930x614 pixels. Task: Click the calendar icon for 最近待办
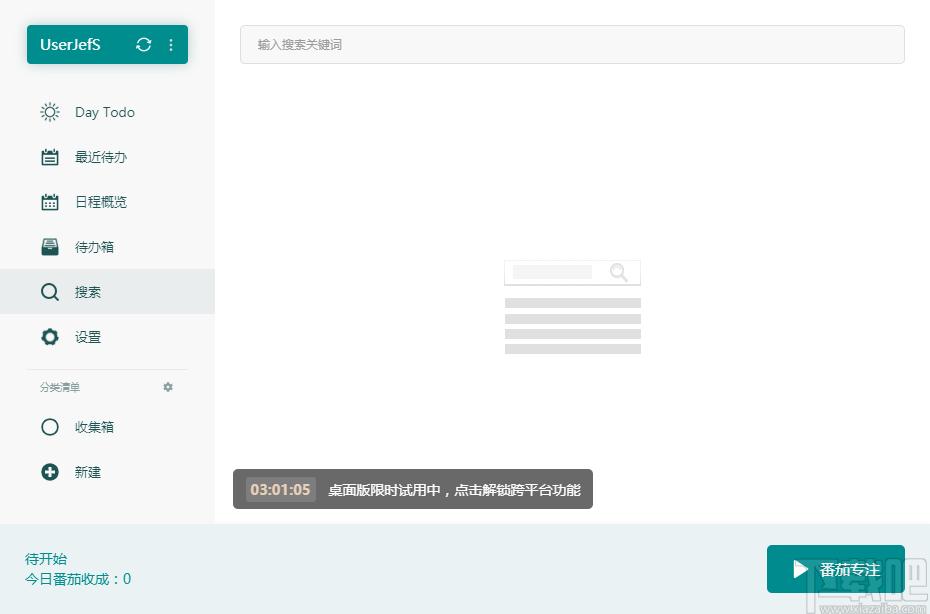(50, 157)
